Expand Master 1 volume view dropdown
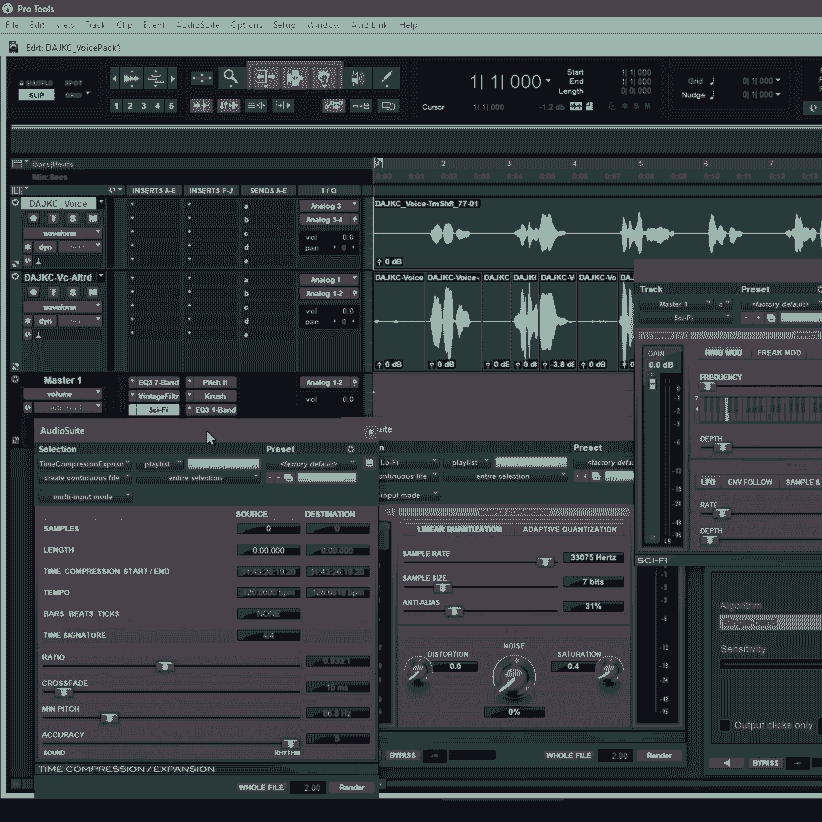Screen dimensions: 822x822 (62, 394)
